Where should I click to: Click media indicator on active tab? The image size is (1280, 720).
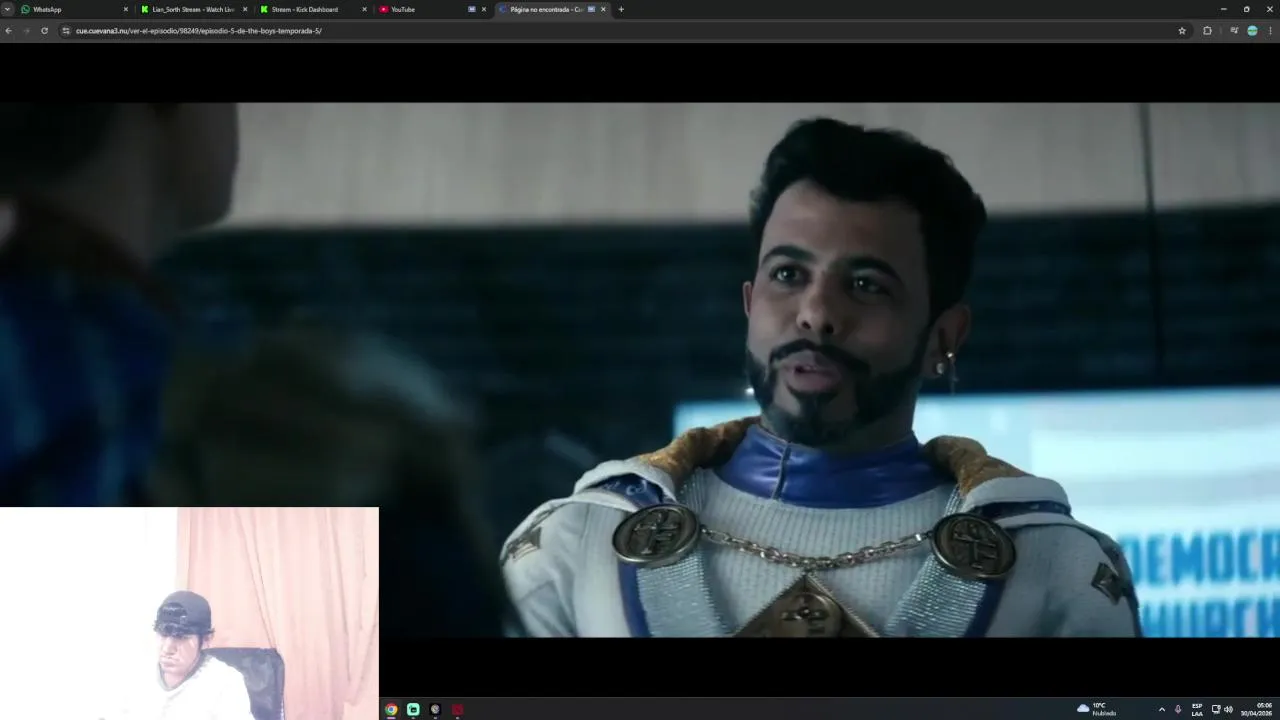[x=591, y=9]
